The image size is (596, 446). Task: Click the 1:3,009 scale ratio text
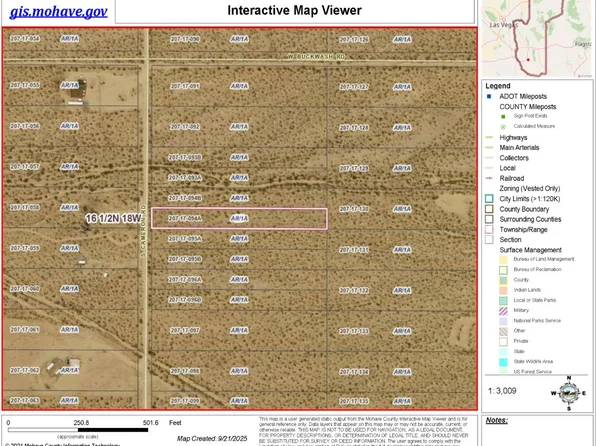pyautogui.click(x=502, y=391)
